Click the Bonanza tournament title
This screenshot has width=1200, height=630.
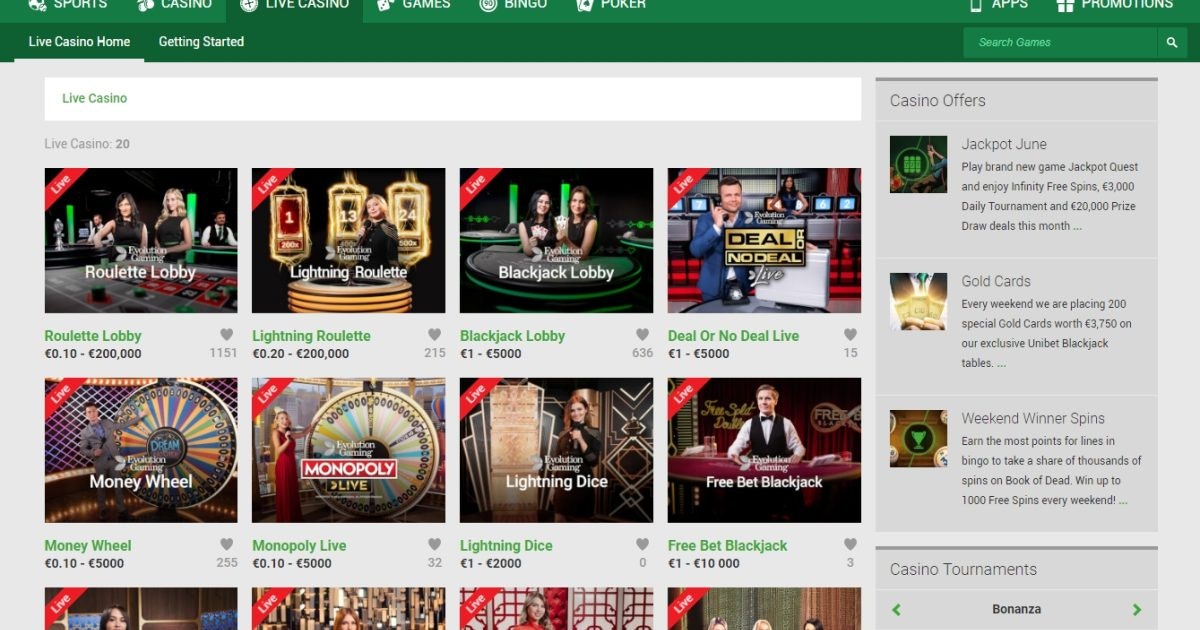1017,609
